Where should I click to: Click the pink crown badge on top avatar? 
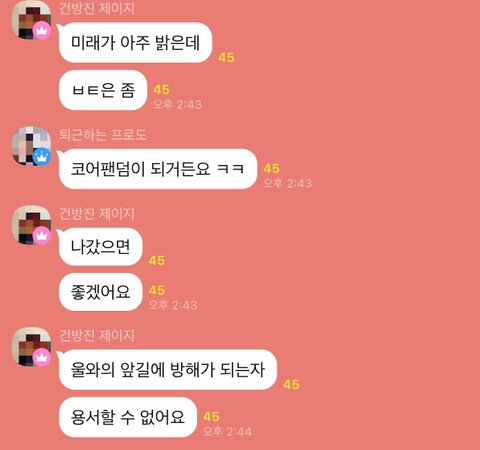[42, 30]
